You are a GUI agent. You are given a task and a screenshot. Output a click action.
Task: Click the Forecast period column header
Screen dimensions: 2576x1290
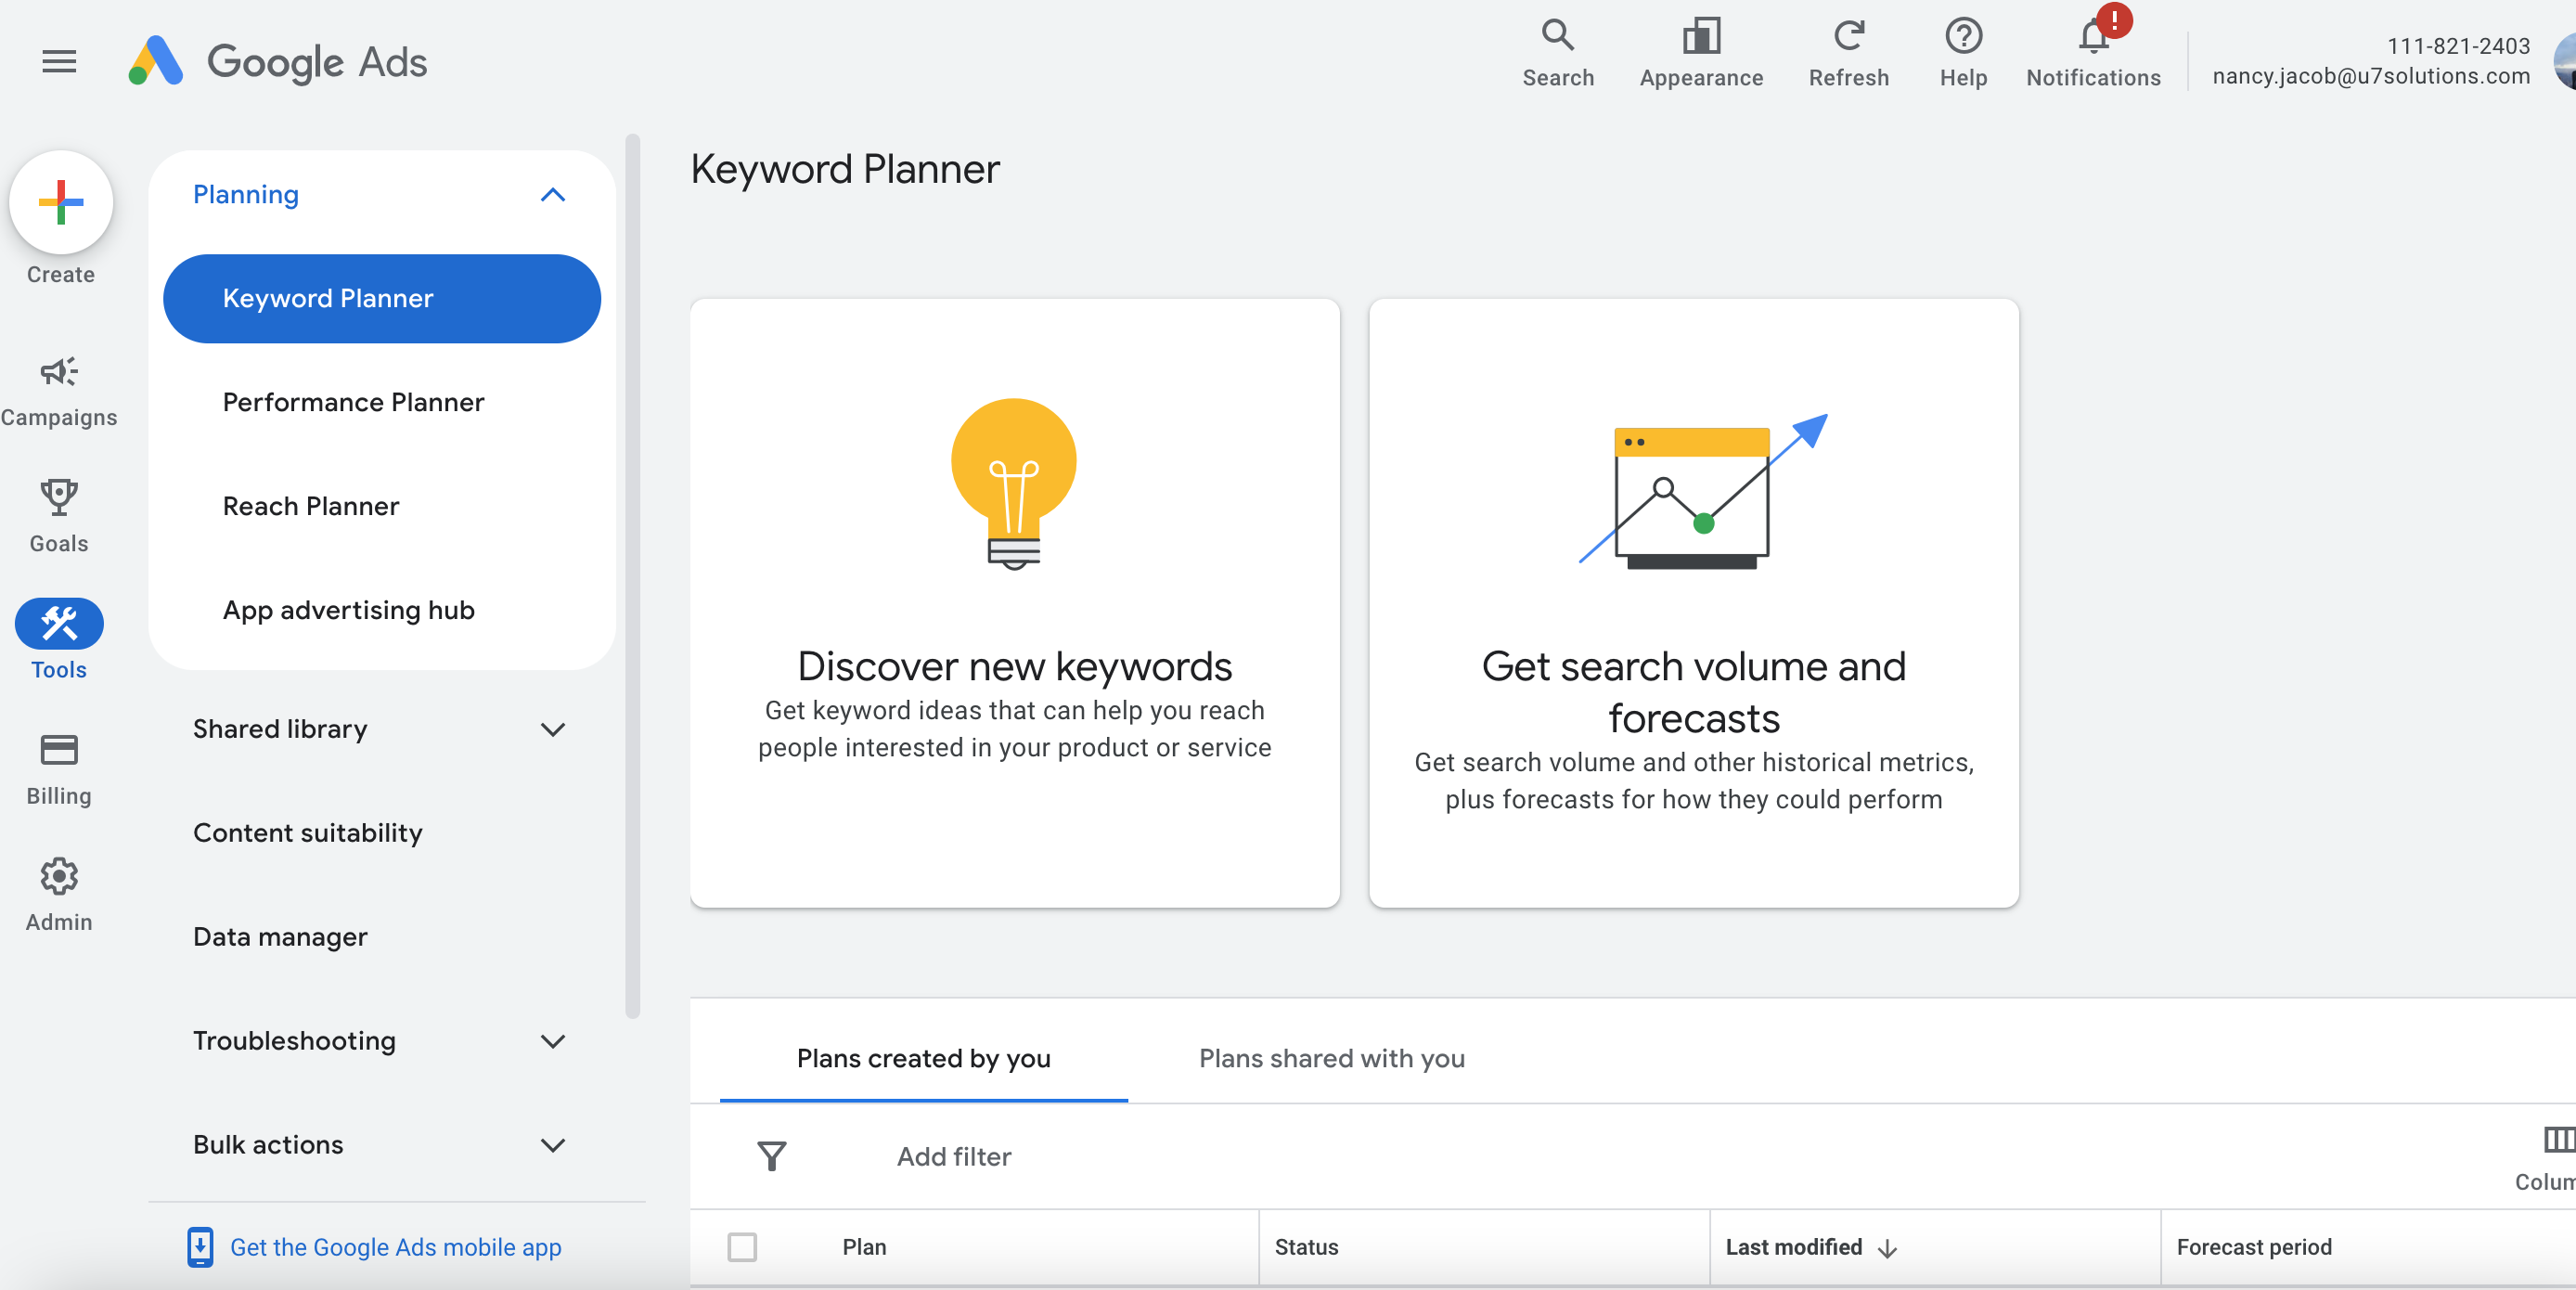click(2254, 1247)
